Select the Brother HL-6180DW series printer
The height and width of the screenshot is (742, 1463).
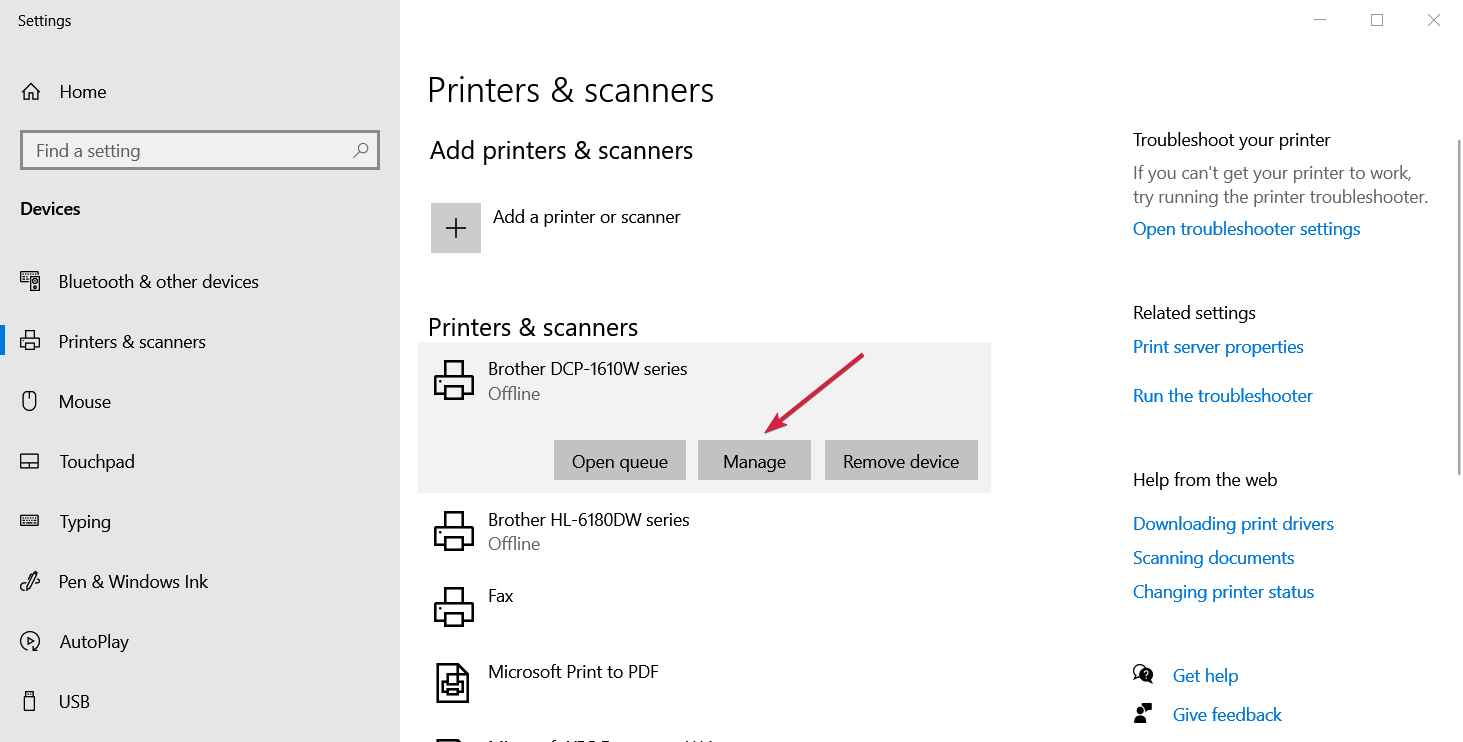pyautogui.click(x=588, y=530)
